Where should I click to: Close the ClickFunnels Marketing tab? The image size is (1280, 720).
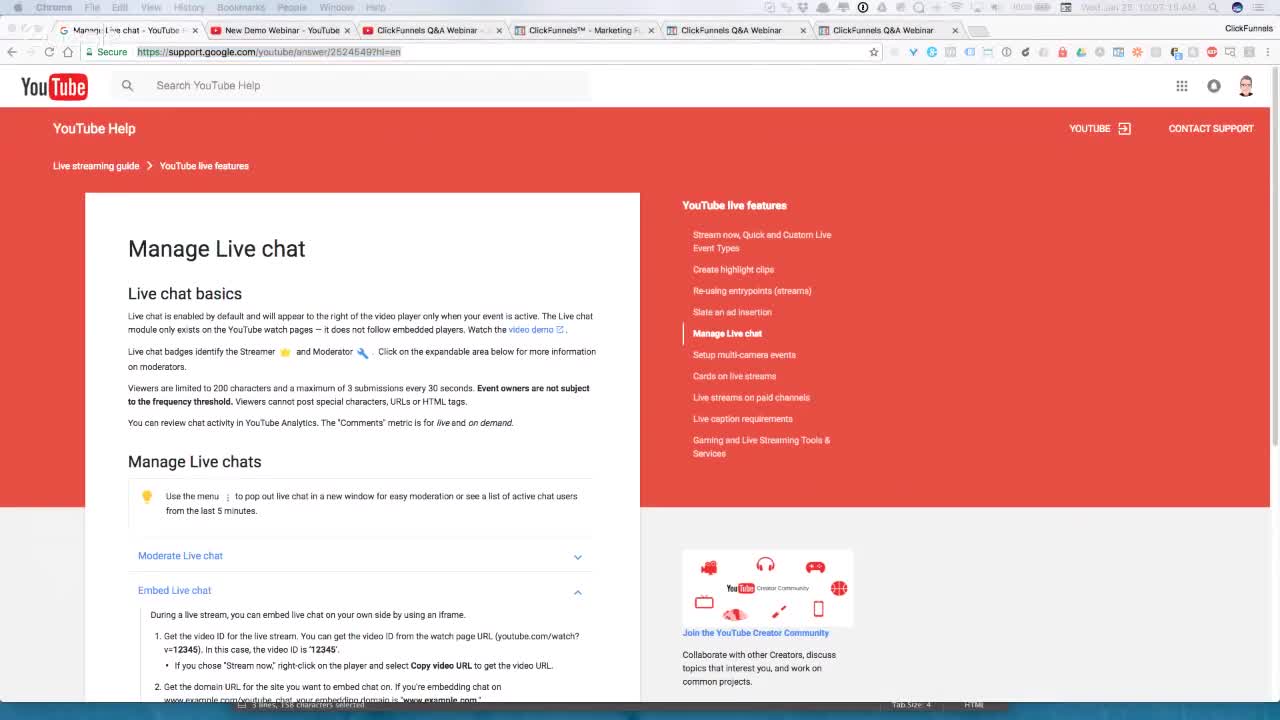pyautogui.click(x=651, y=30)
